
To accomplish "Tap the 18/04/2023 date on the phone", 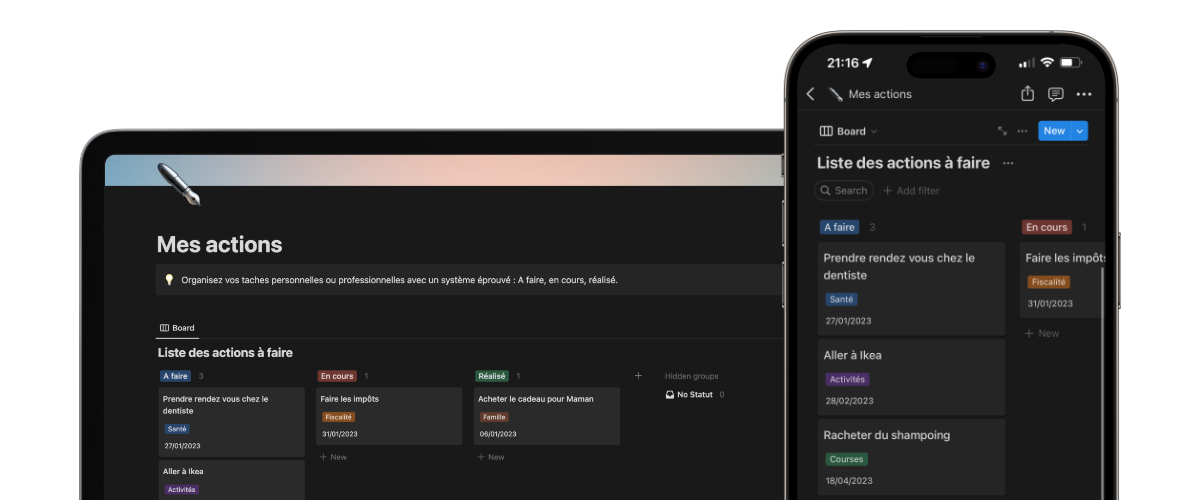I will (x=849, y=481).
